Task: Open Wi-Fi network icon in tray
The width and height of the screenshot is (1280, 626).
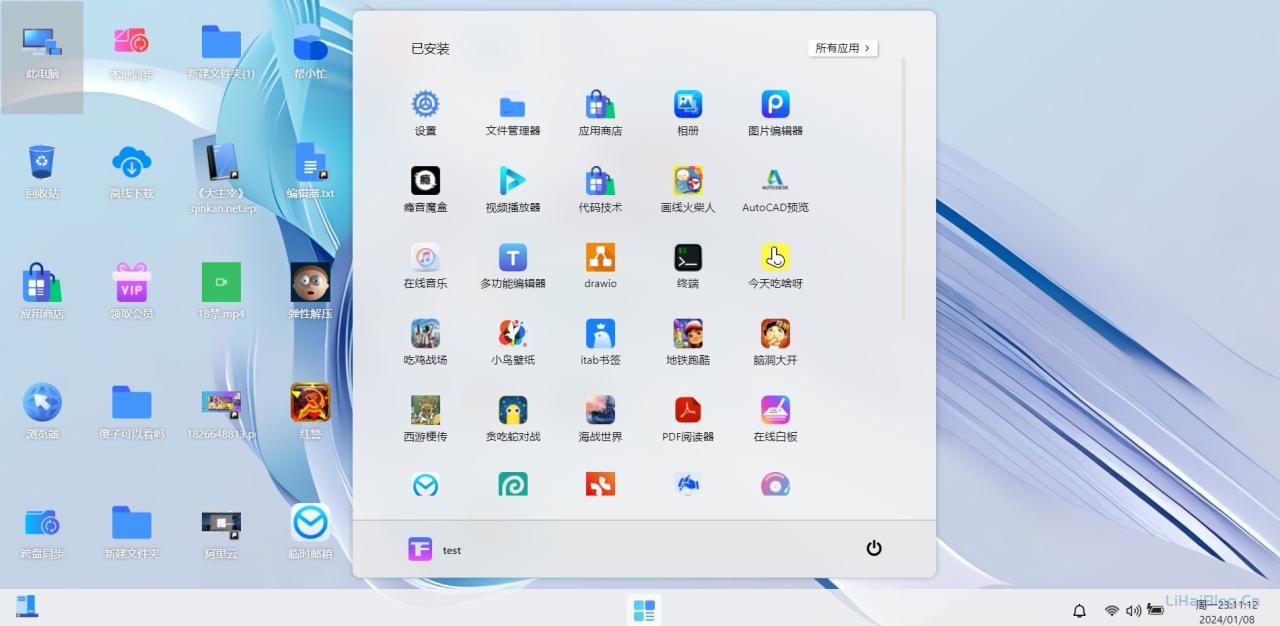Action: click(1111, 610)
